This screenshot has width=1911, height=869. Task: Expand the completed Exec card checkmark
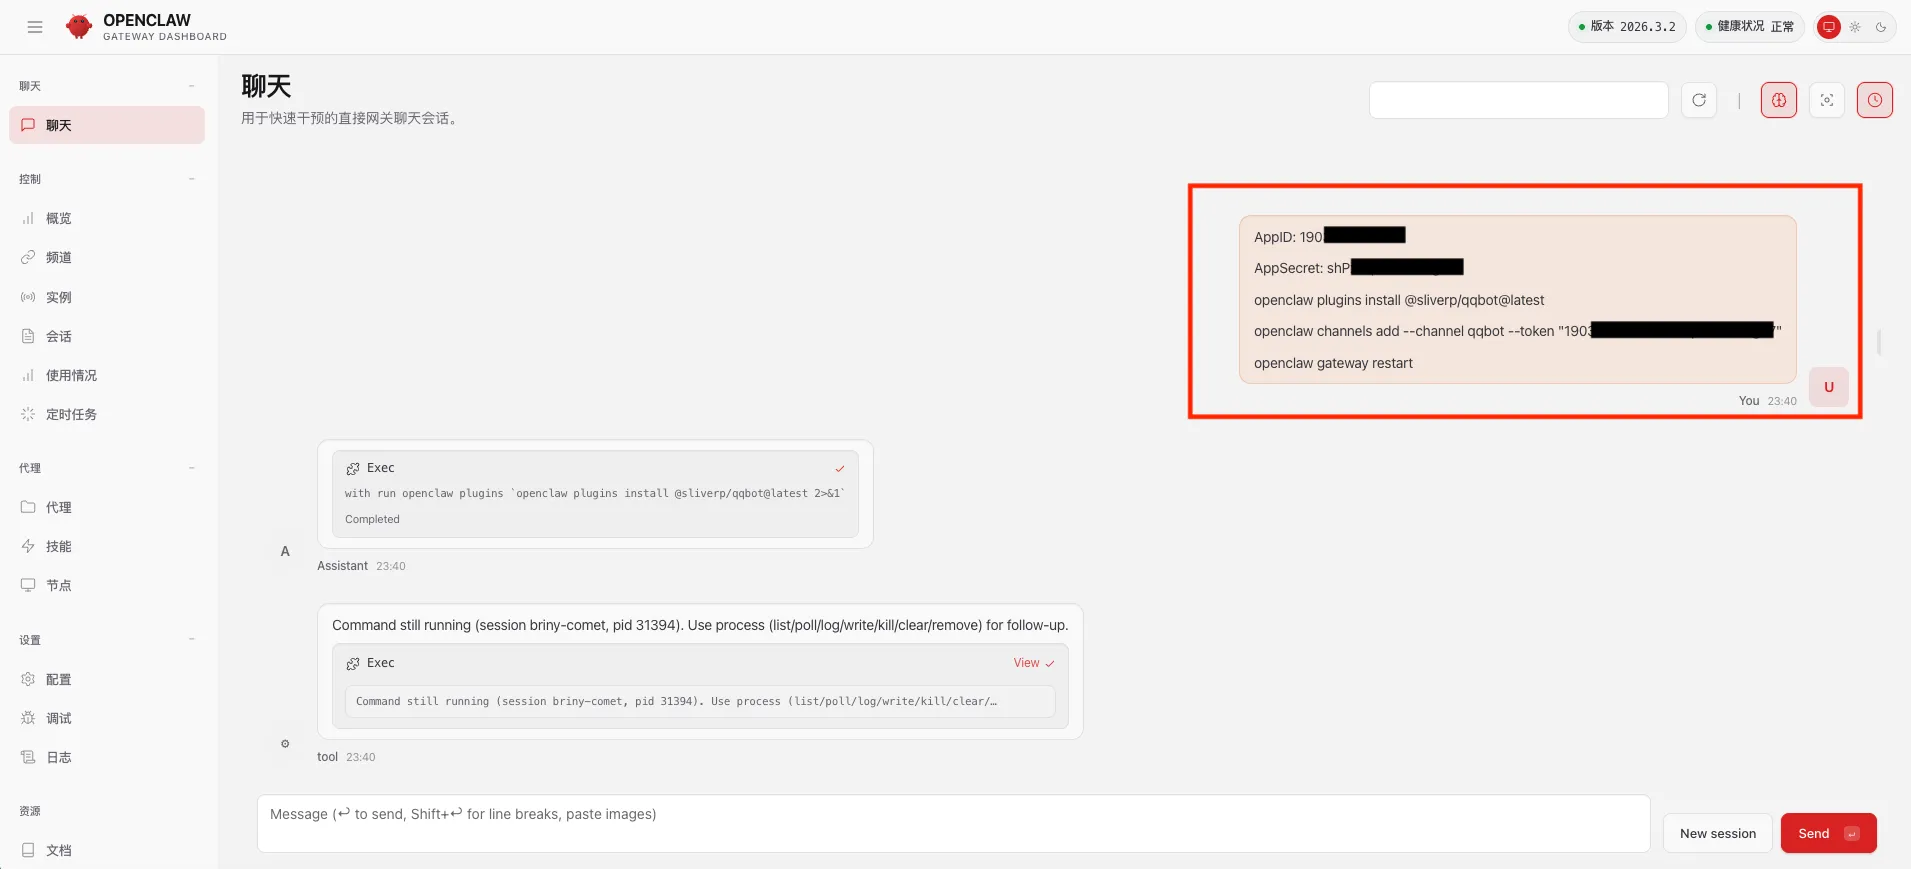tap(840, 468)
